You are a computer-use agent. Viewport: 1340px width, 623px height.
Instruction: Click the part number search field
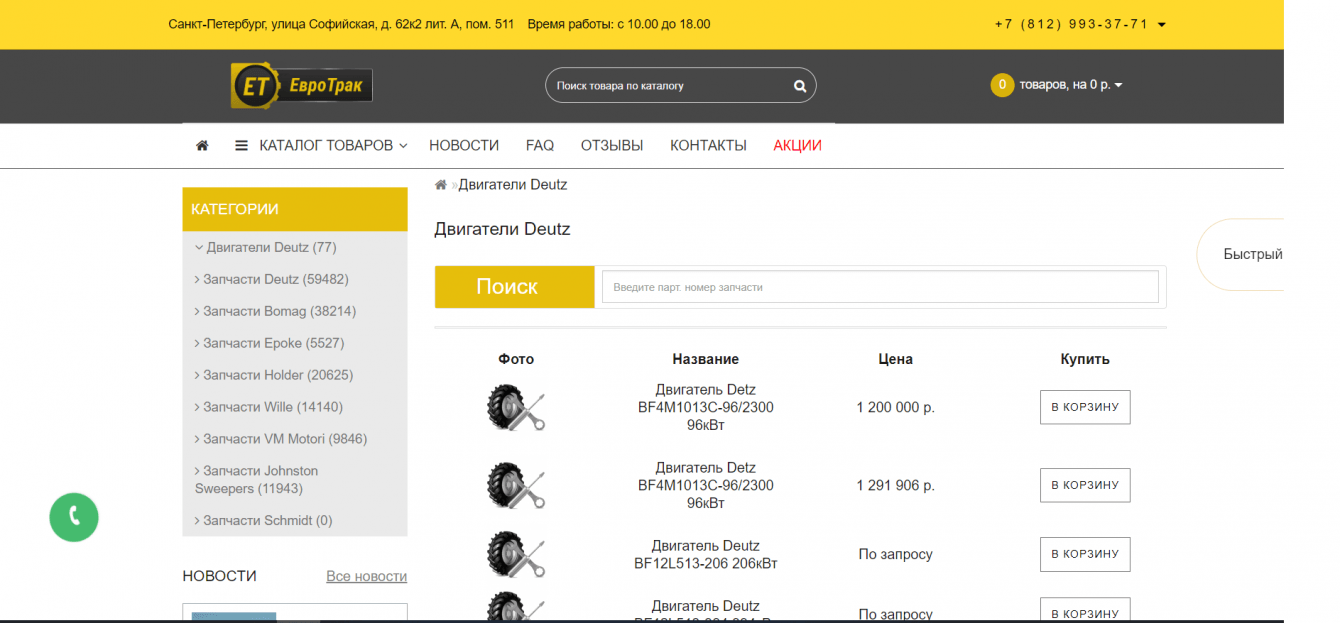(880, 287)
